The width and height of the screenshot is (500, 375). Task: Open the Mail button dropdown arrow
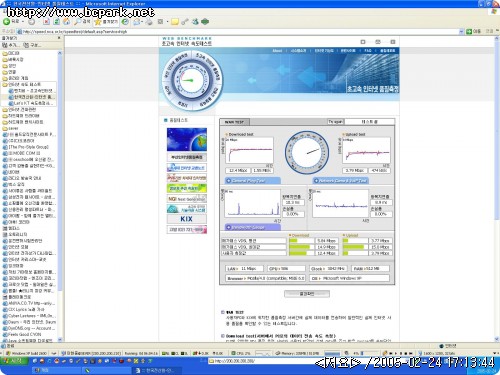pyautogui.click(x=142, y=22)
